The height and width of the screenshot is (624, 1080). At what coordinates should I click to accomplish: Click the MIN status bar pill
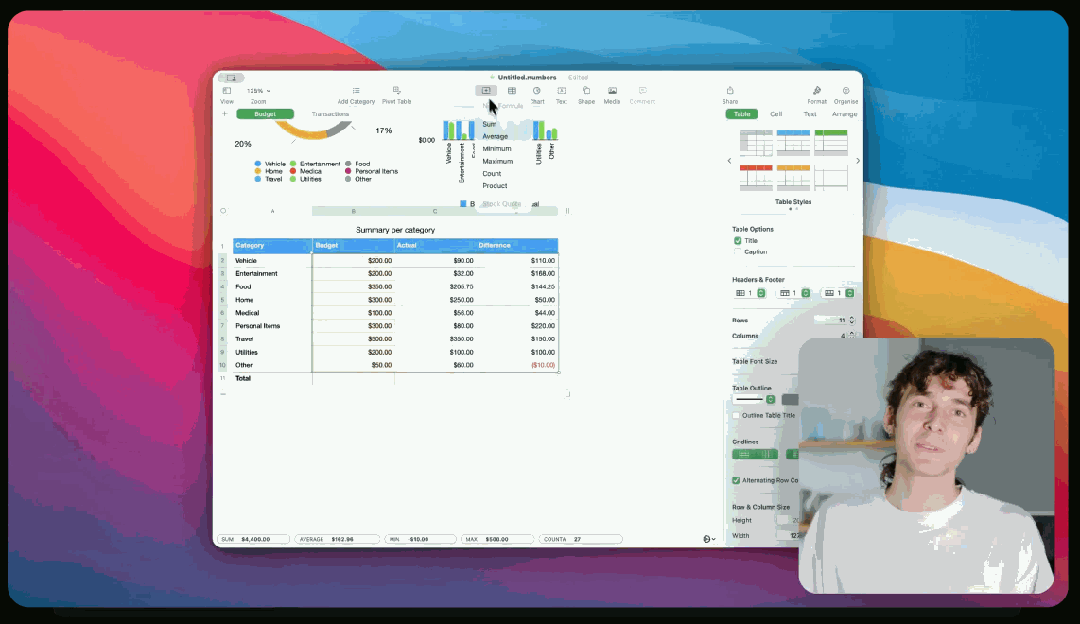[x=419, y=539]
